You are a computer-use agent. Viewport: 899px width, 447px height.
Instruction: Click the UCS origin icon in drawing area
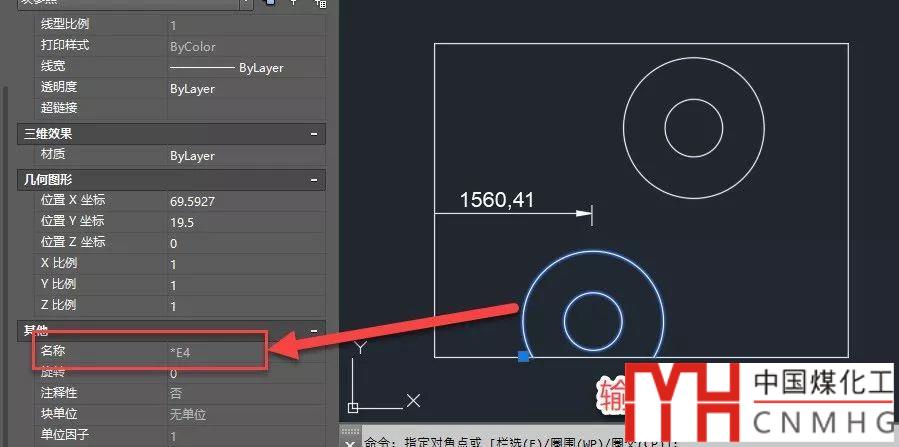click(x=353, y=407)
